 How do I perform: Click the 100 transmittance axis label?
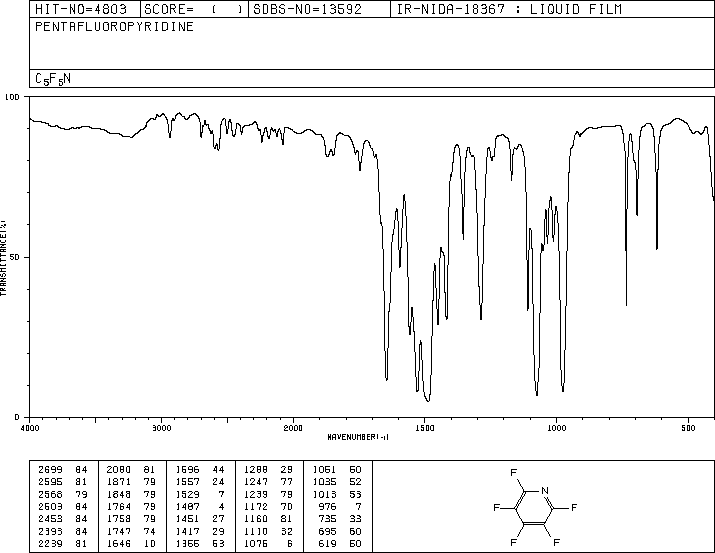click(x=12, y=97)
